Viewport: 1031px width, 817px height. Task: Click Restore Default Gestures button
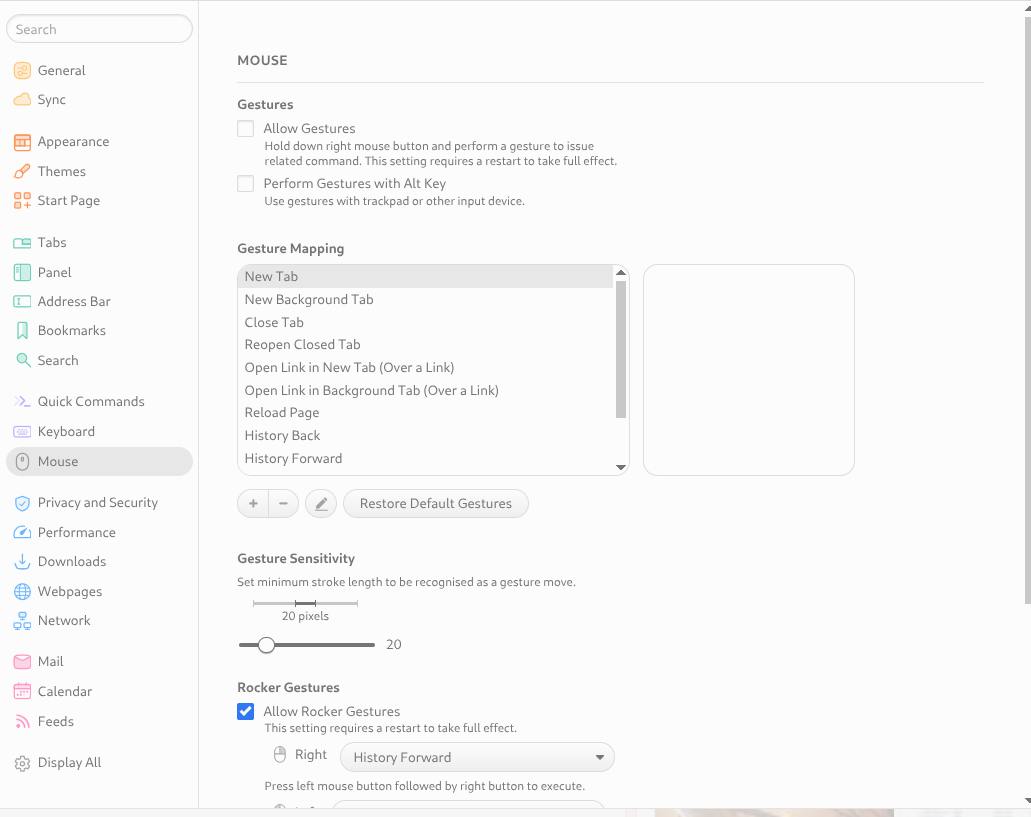[436, 503]
